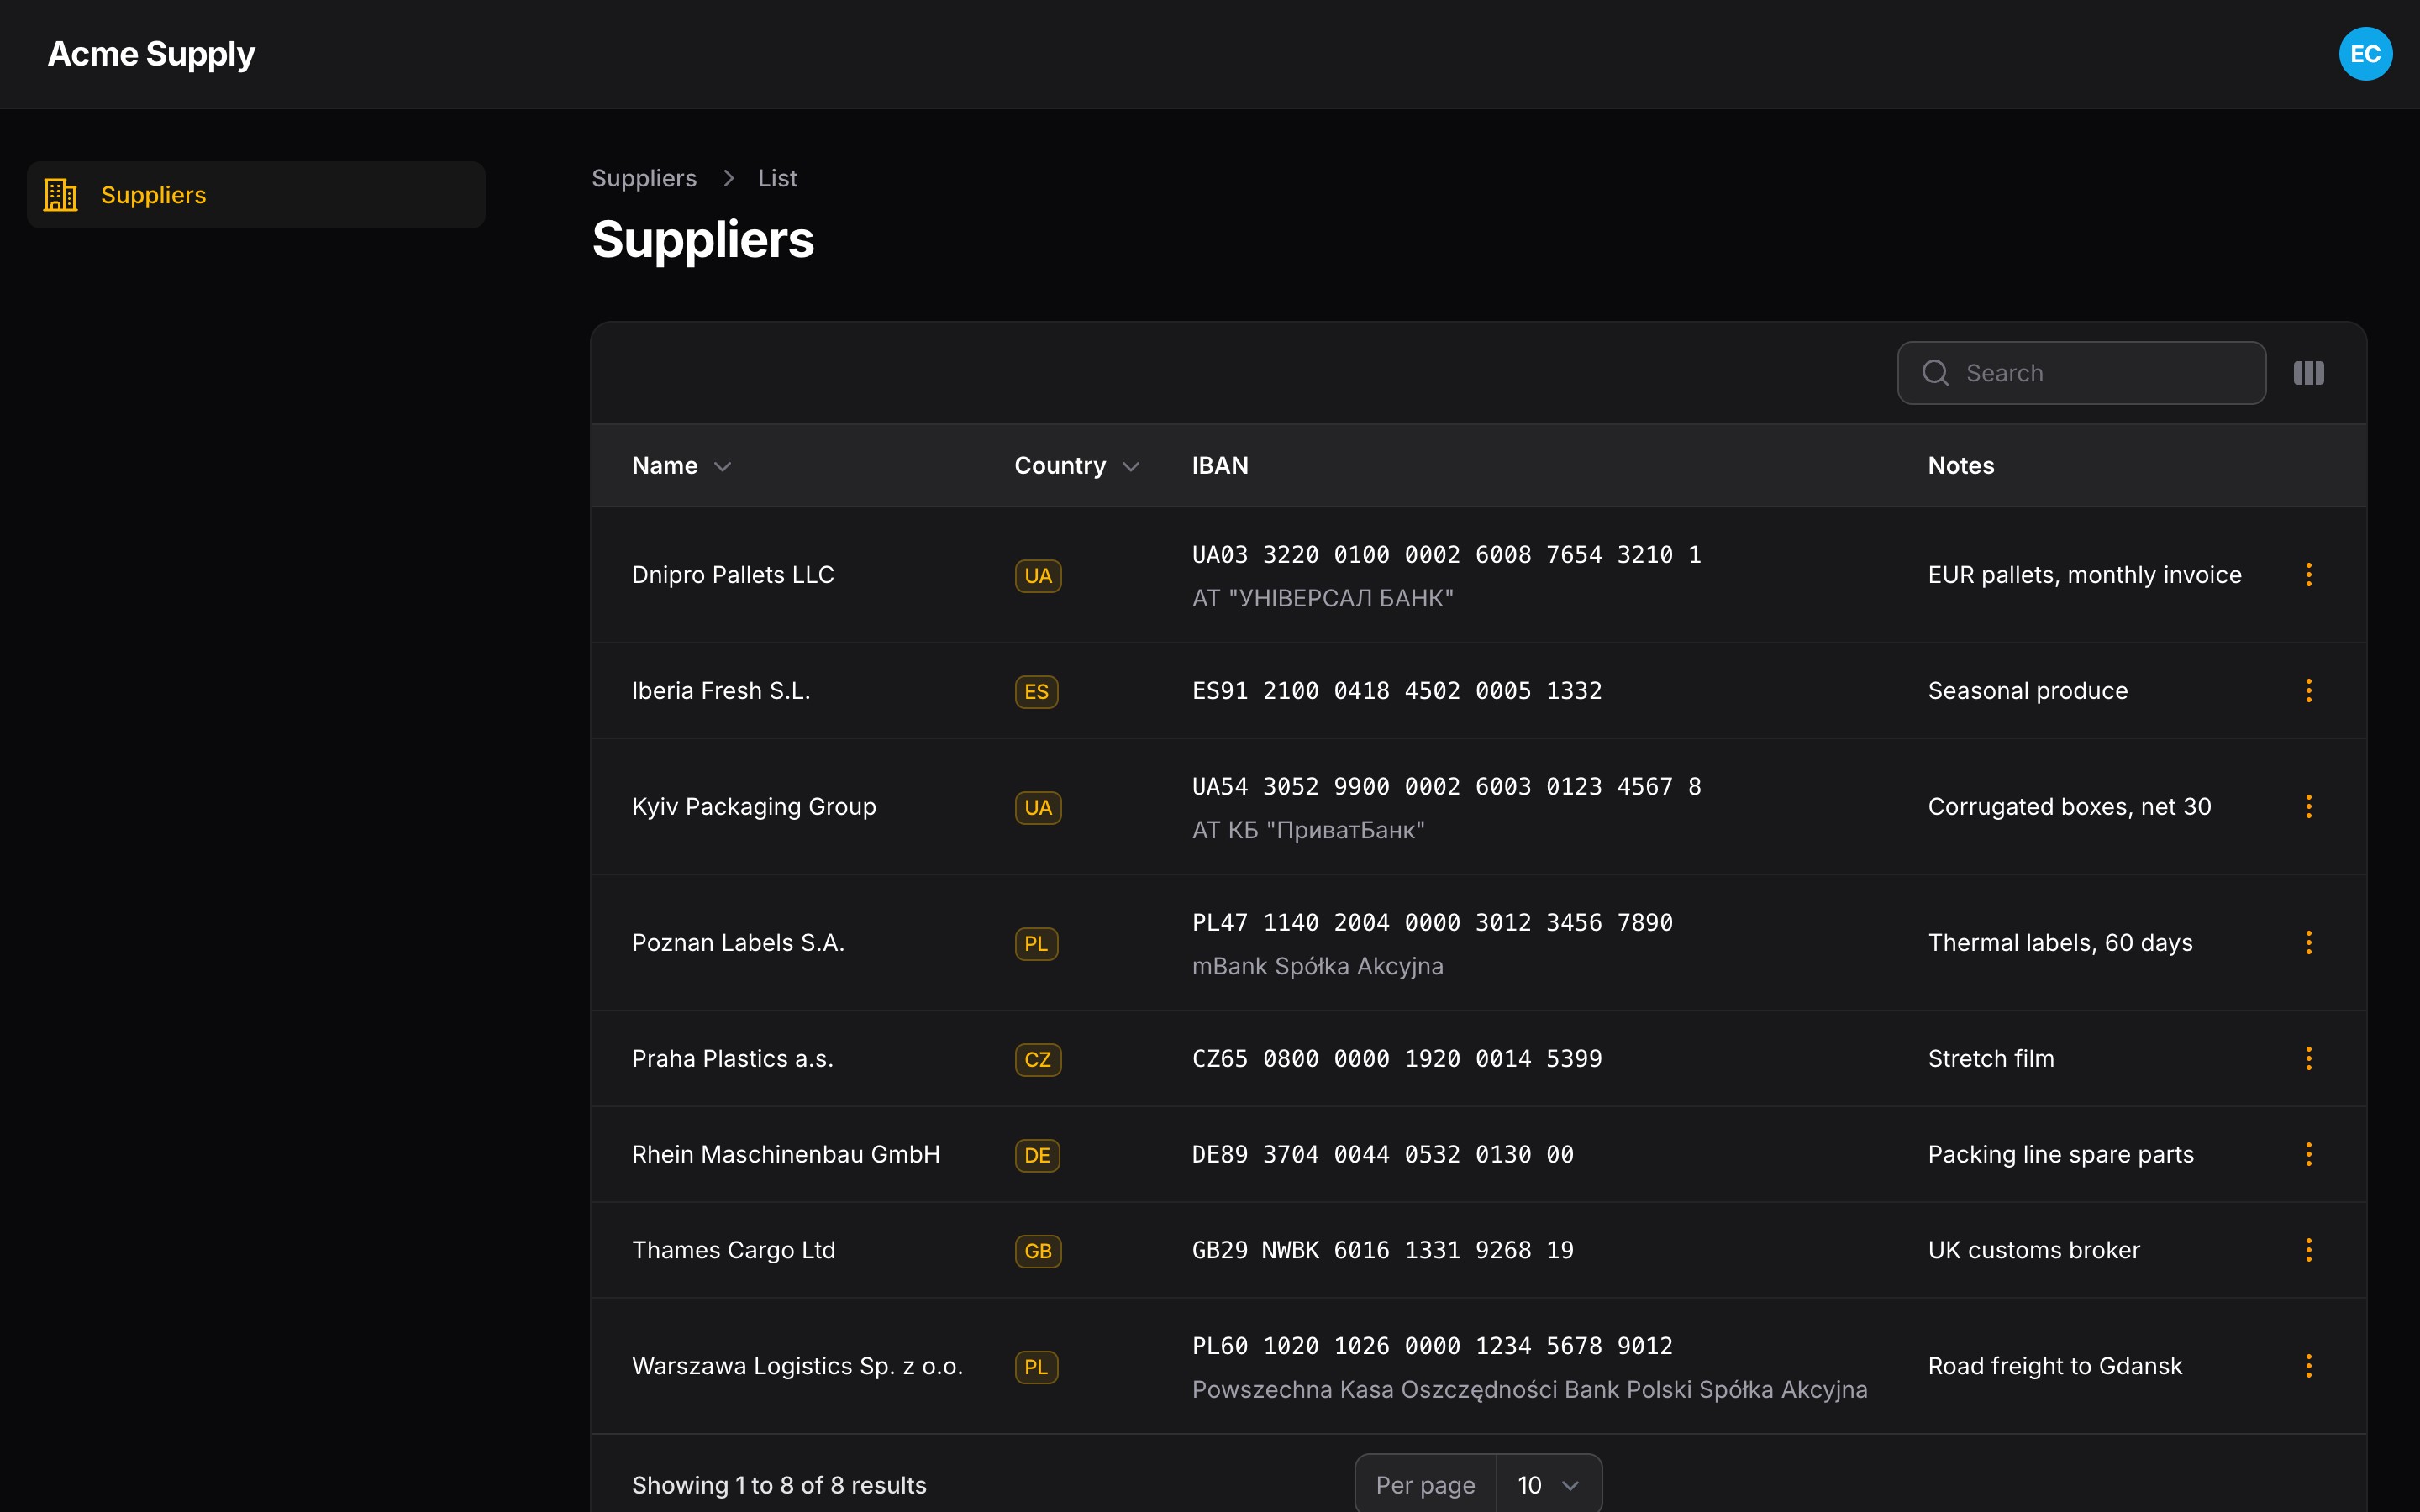Select the Warszawa Logistics Sp. z o.o. cell

pos(797,1367)
